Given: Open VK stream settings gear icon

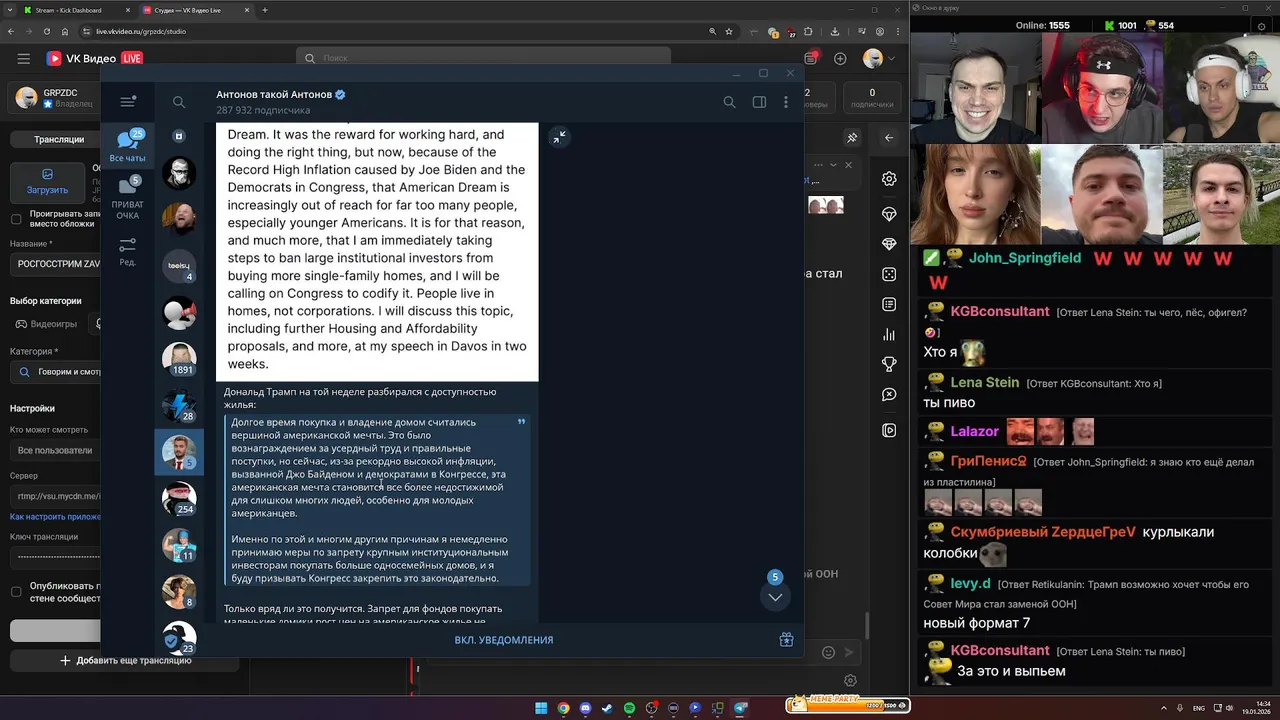Looking at the screenshot, I should point(889,179).
